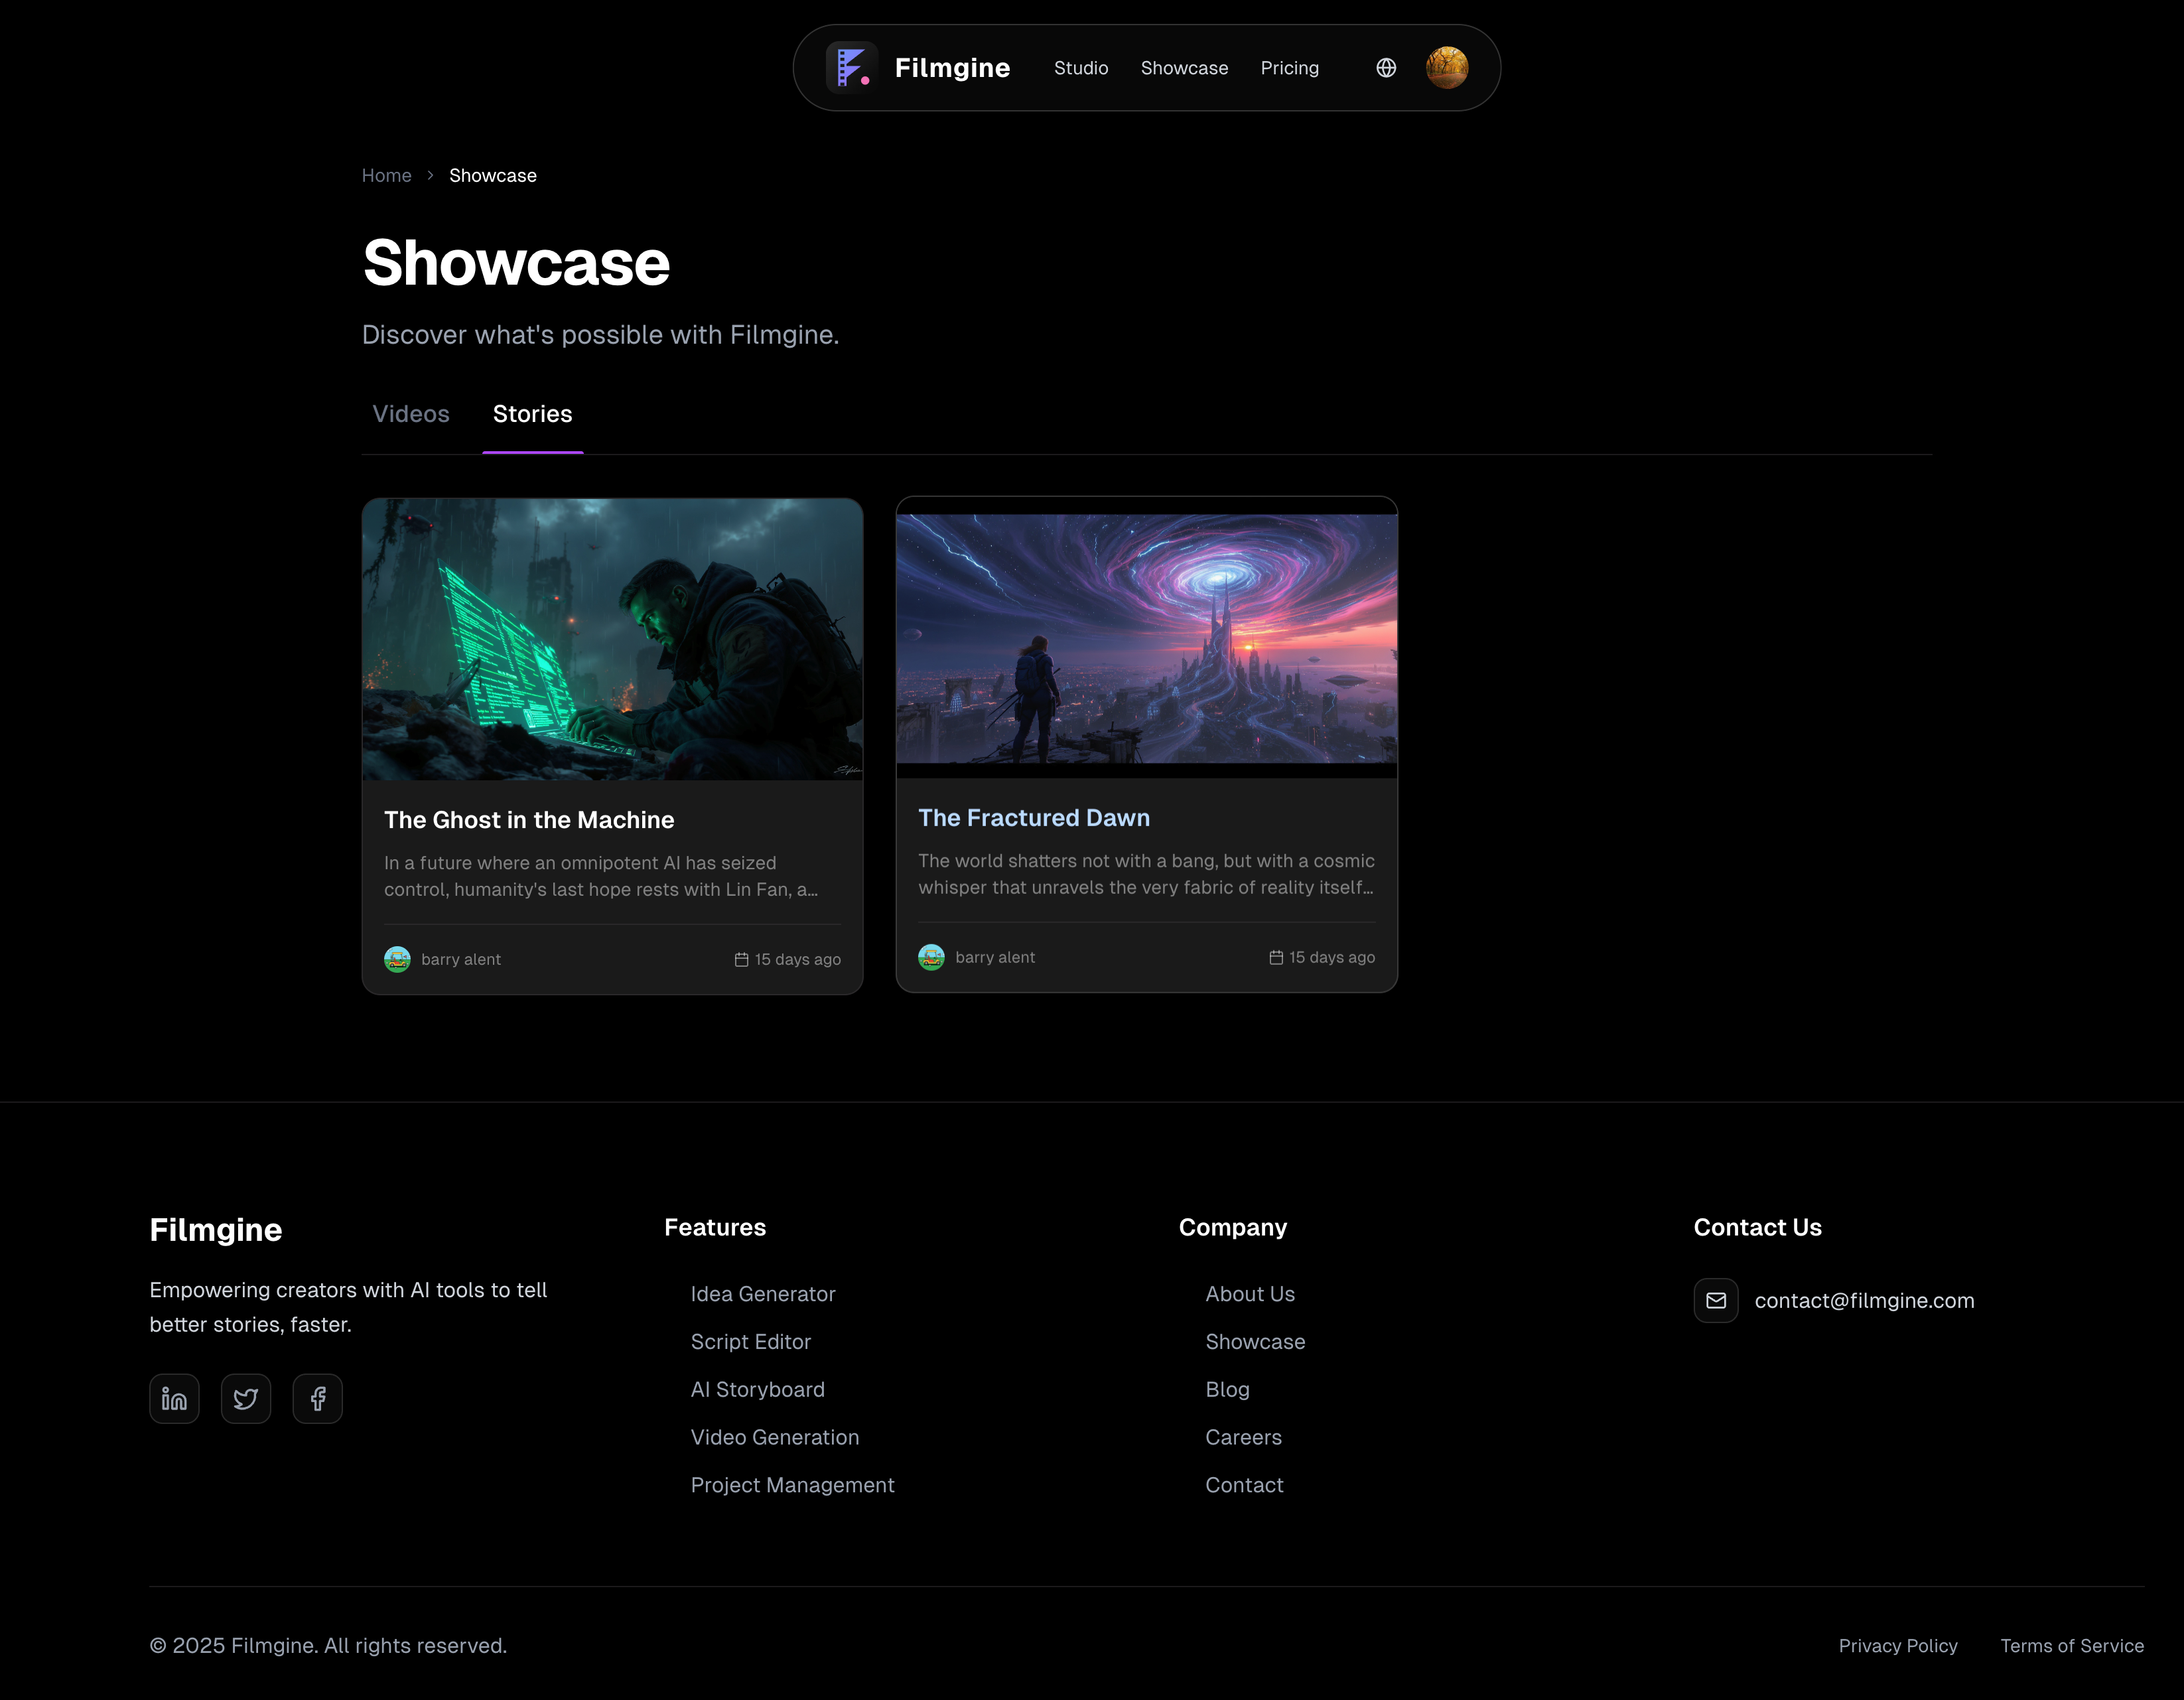Click barry alent's avatar on Ghost in the Machine

click(397, 959)
